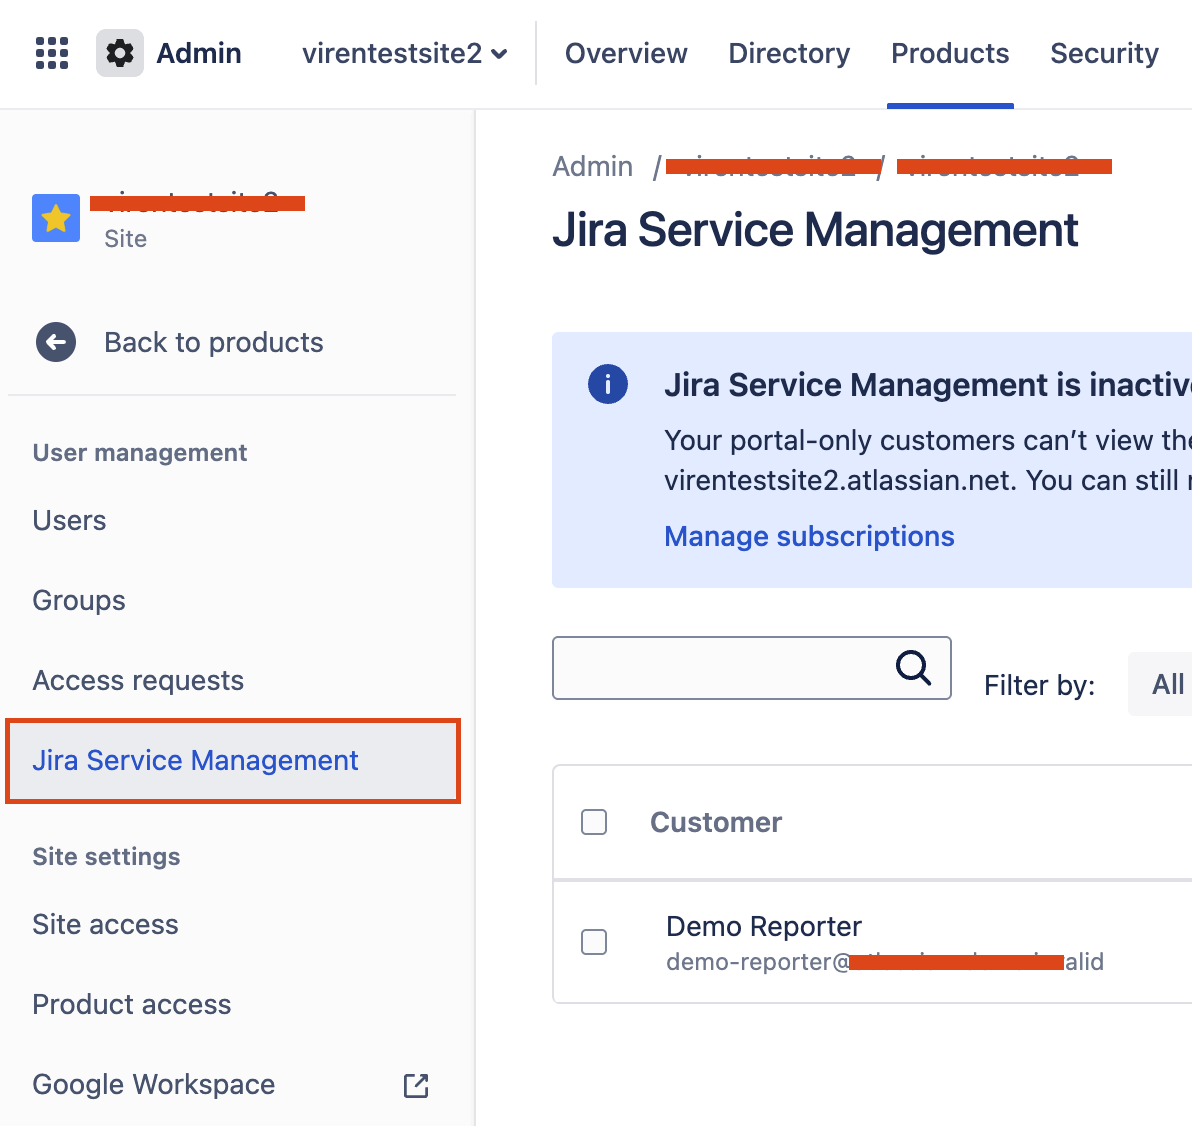
Task: Click the Google Workspace external link icon
Action: (416, 1086)
